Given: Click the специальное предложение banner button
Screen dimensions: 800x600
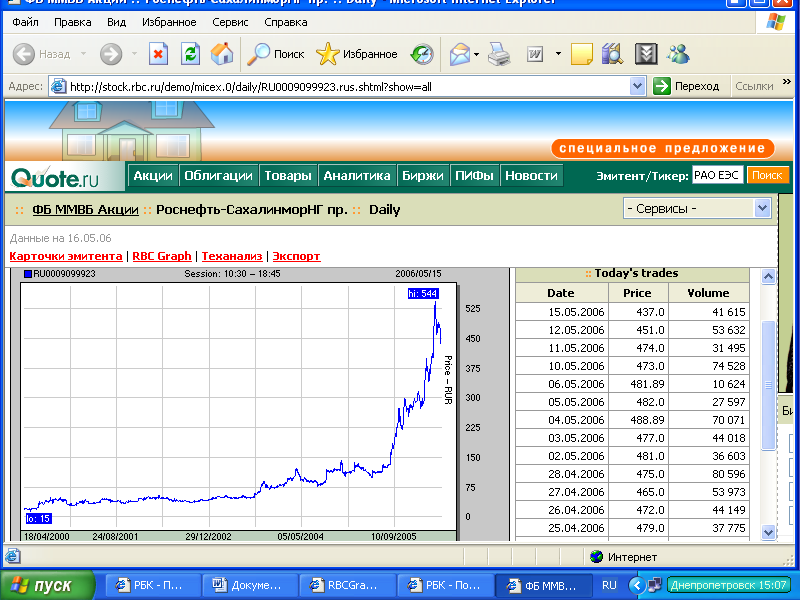Looking at the screenshot, I should [x=662, y=148].
